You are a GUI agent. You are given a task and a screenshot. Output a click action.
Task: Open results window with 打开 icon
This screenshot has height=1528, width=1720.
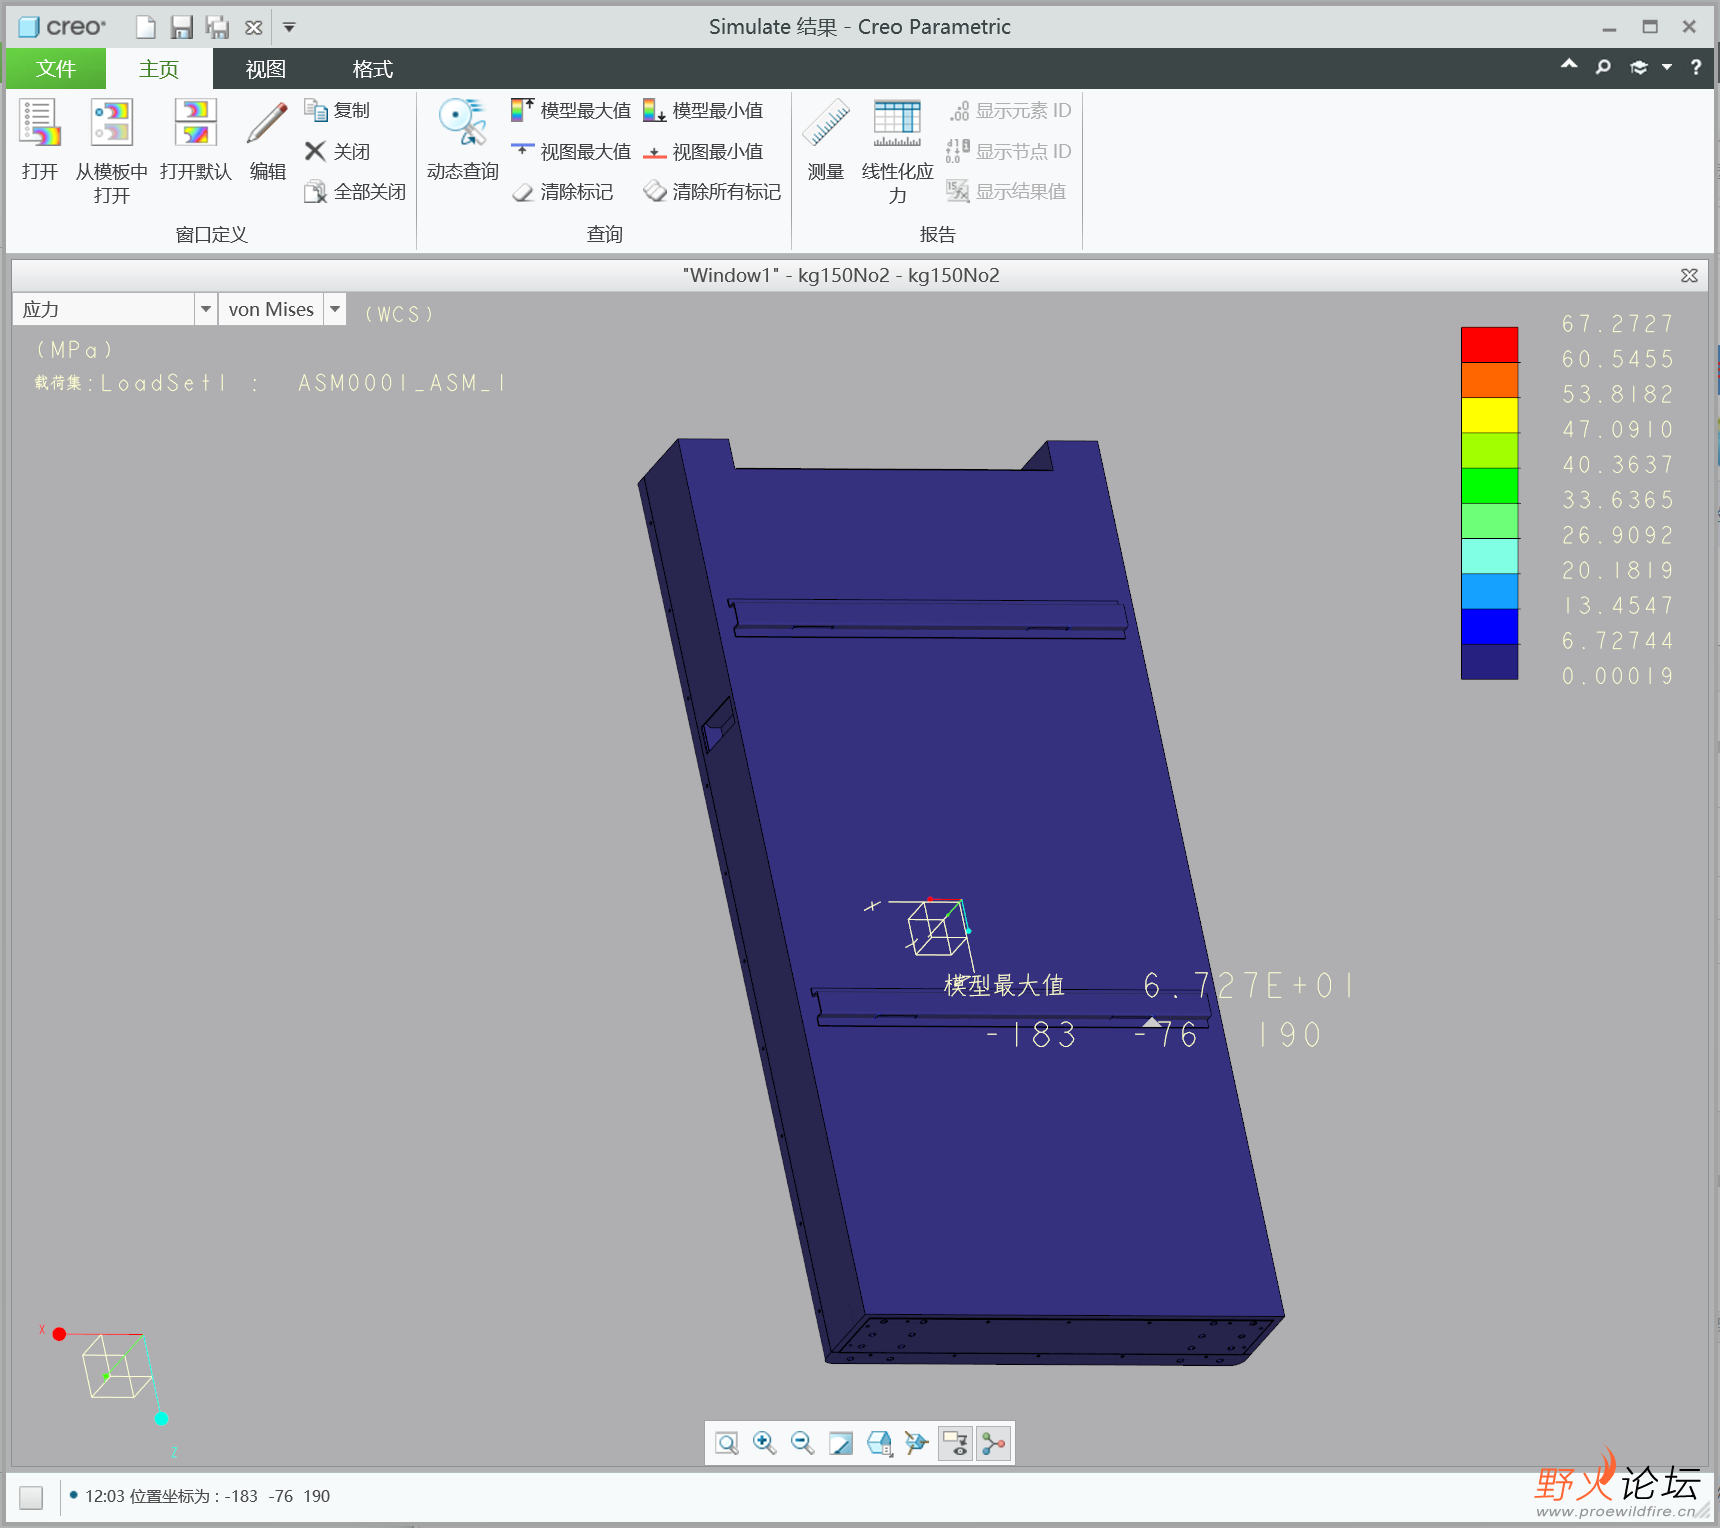pos(40,140)
